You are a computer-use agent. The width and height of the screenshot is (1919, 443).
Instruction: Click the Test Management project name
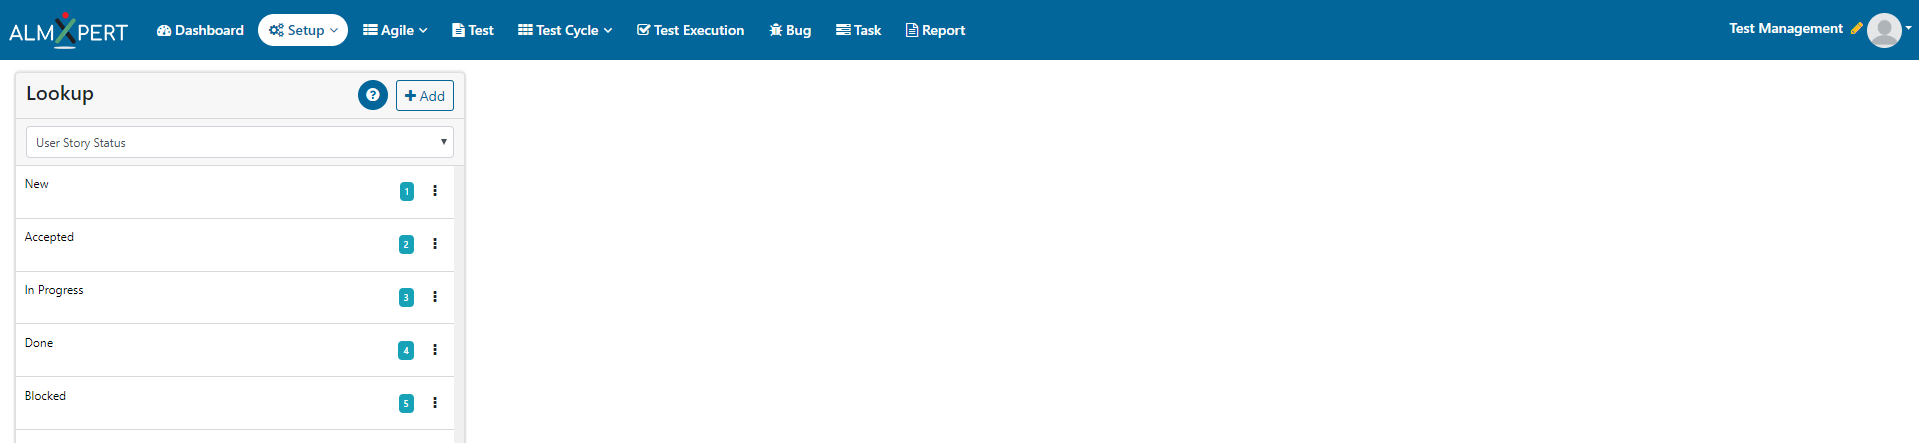1786,28
